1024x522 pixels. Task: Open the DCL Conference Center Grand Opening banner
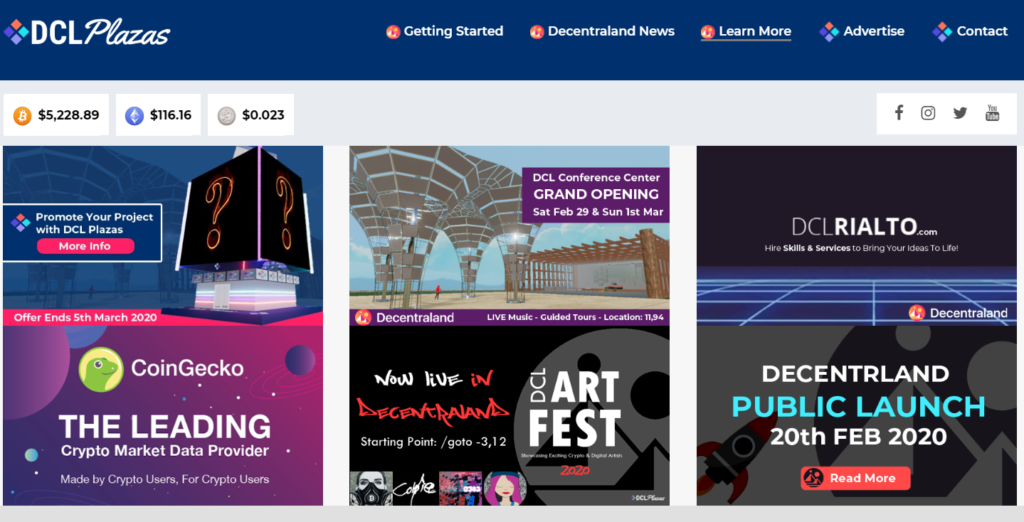pos(509,236)
